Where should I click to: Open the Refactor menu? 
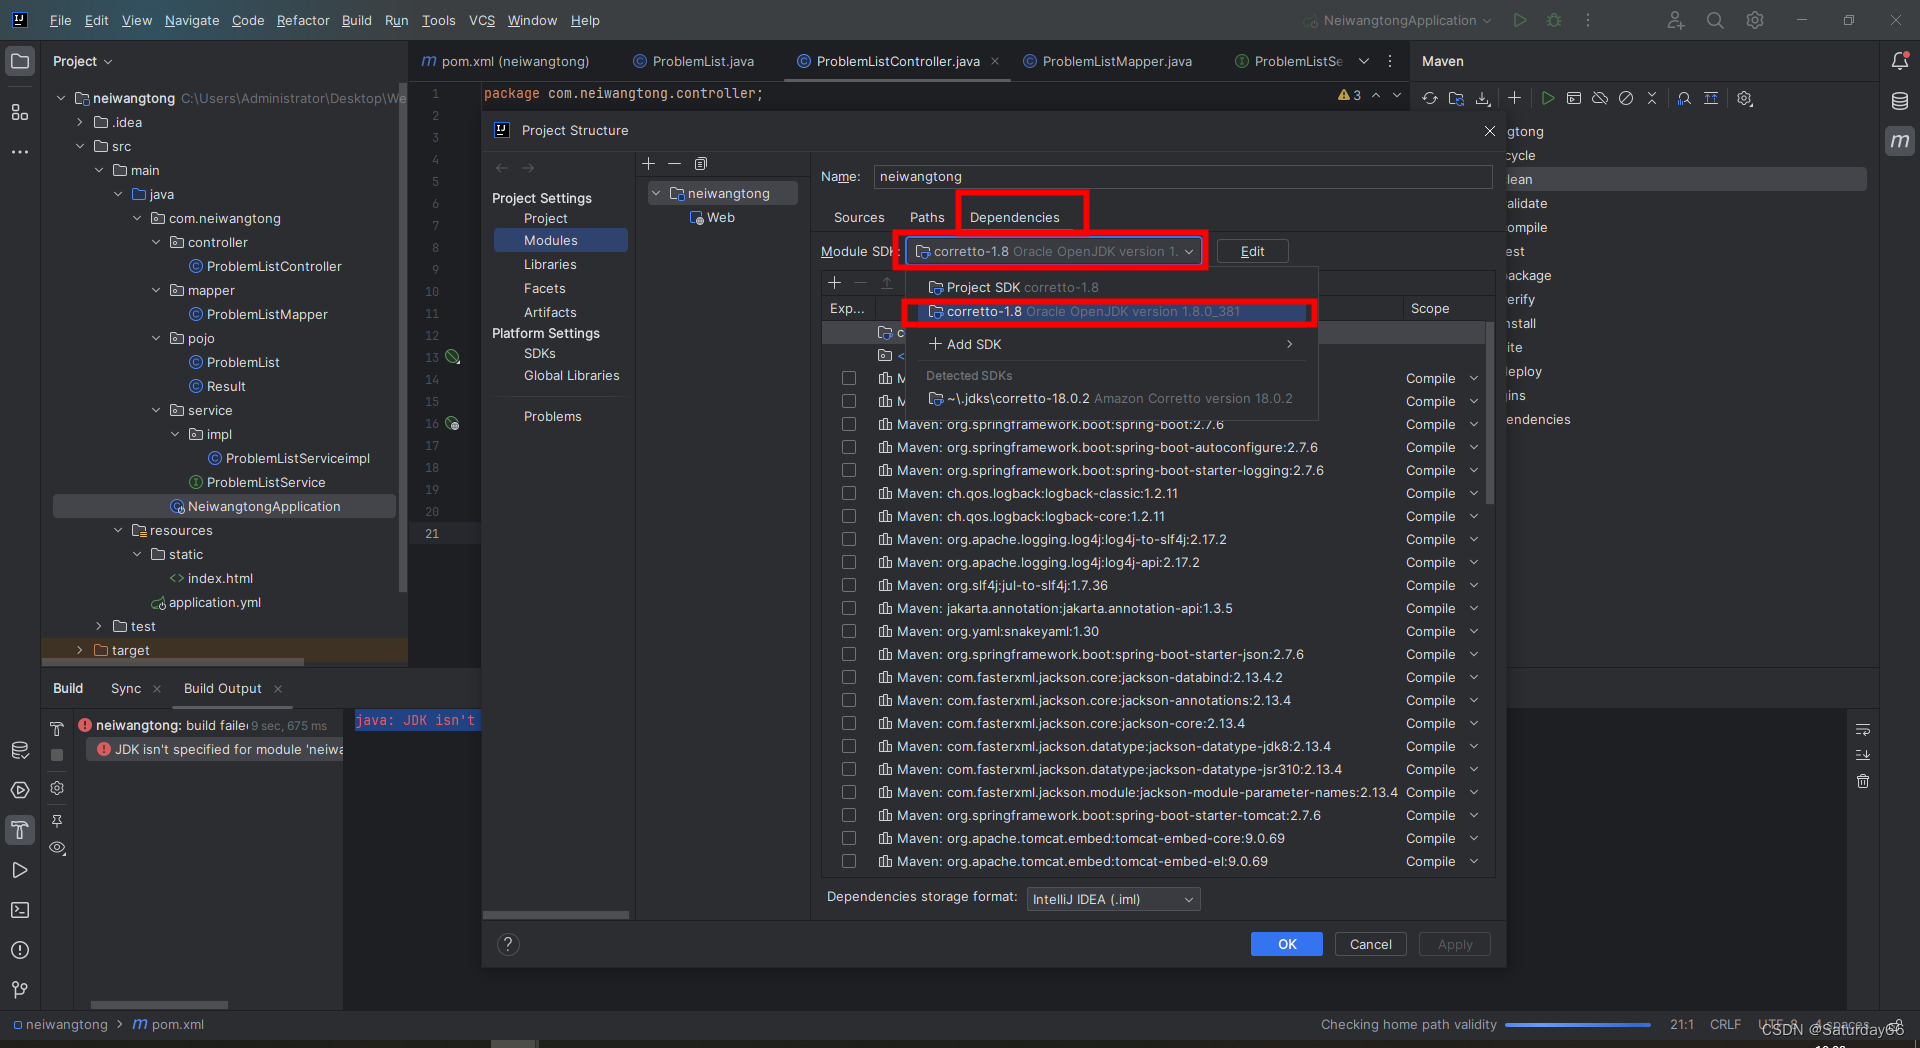point(303,20)
